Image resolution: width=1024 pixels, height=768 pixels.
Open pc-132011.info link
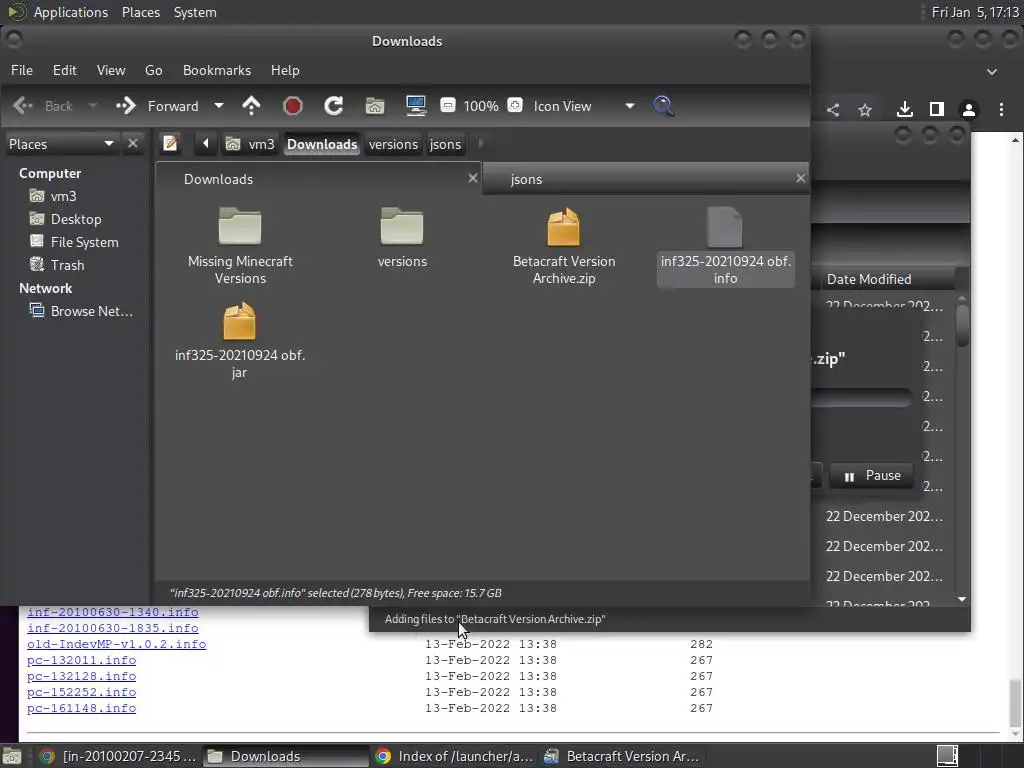(82, 660)
